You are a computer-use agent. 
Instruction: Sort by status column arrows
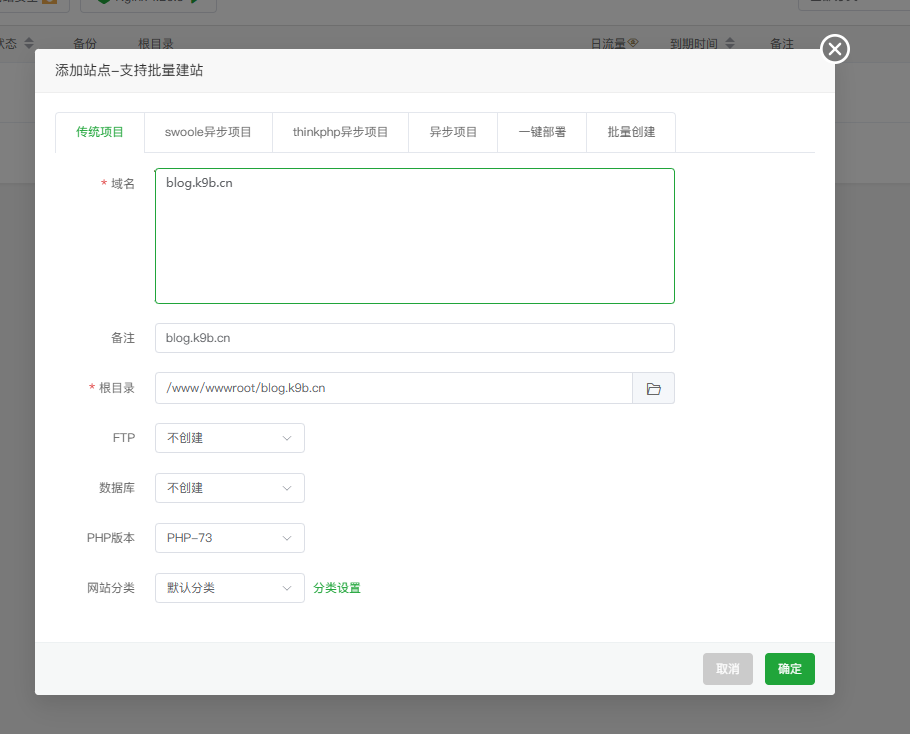(29, 43)
